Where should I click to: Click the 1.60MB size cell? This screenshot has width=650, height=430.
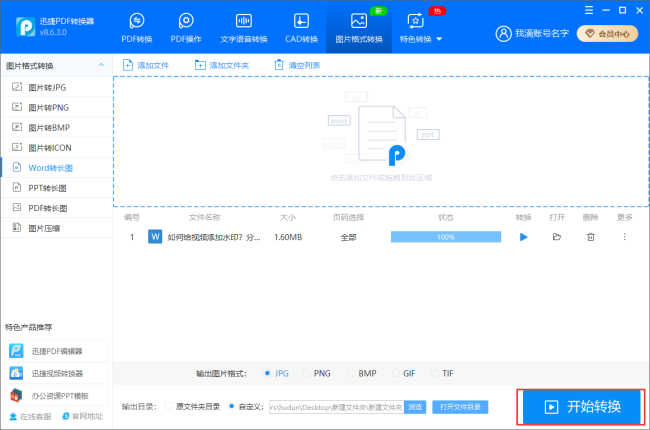[288, 237]
